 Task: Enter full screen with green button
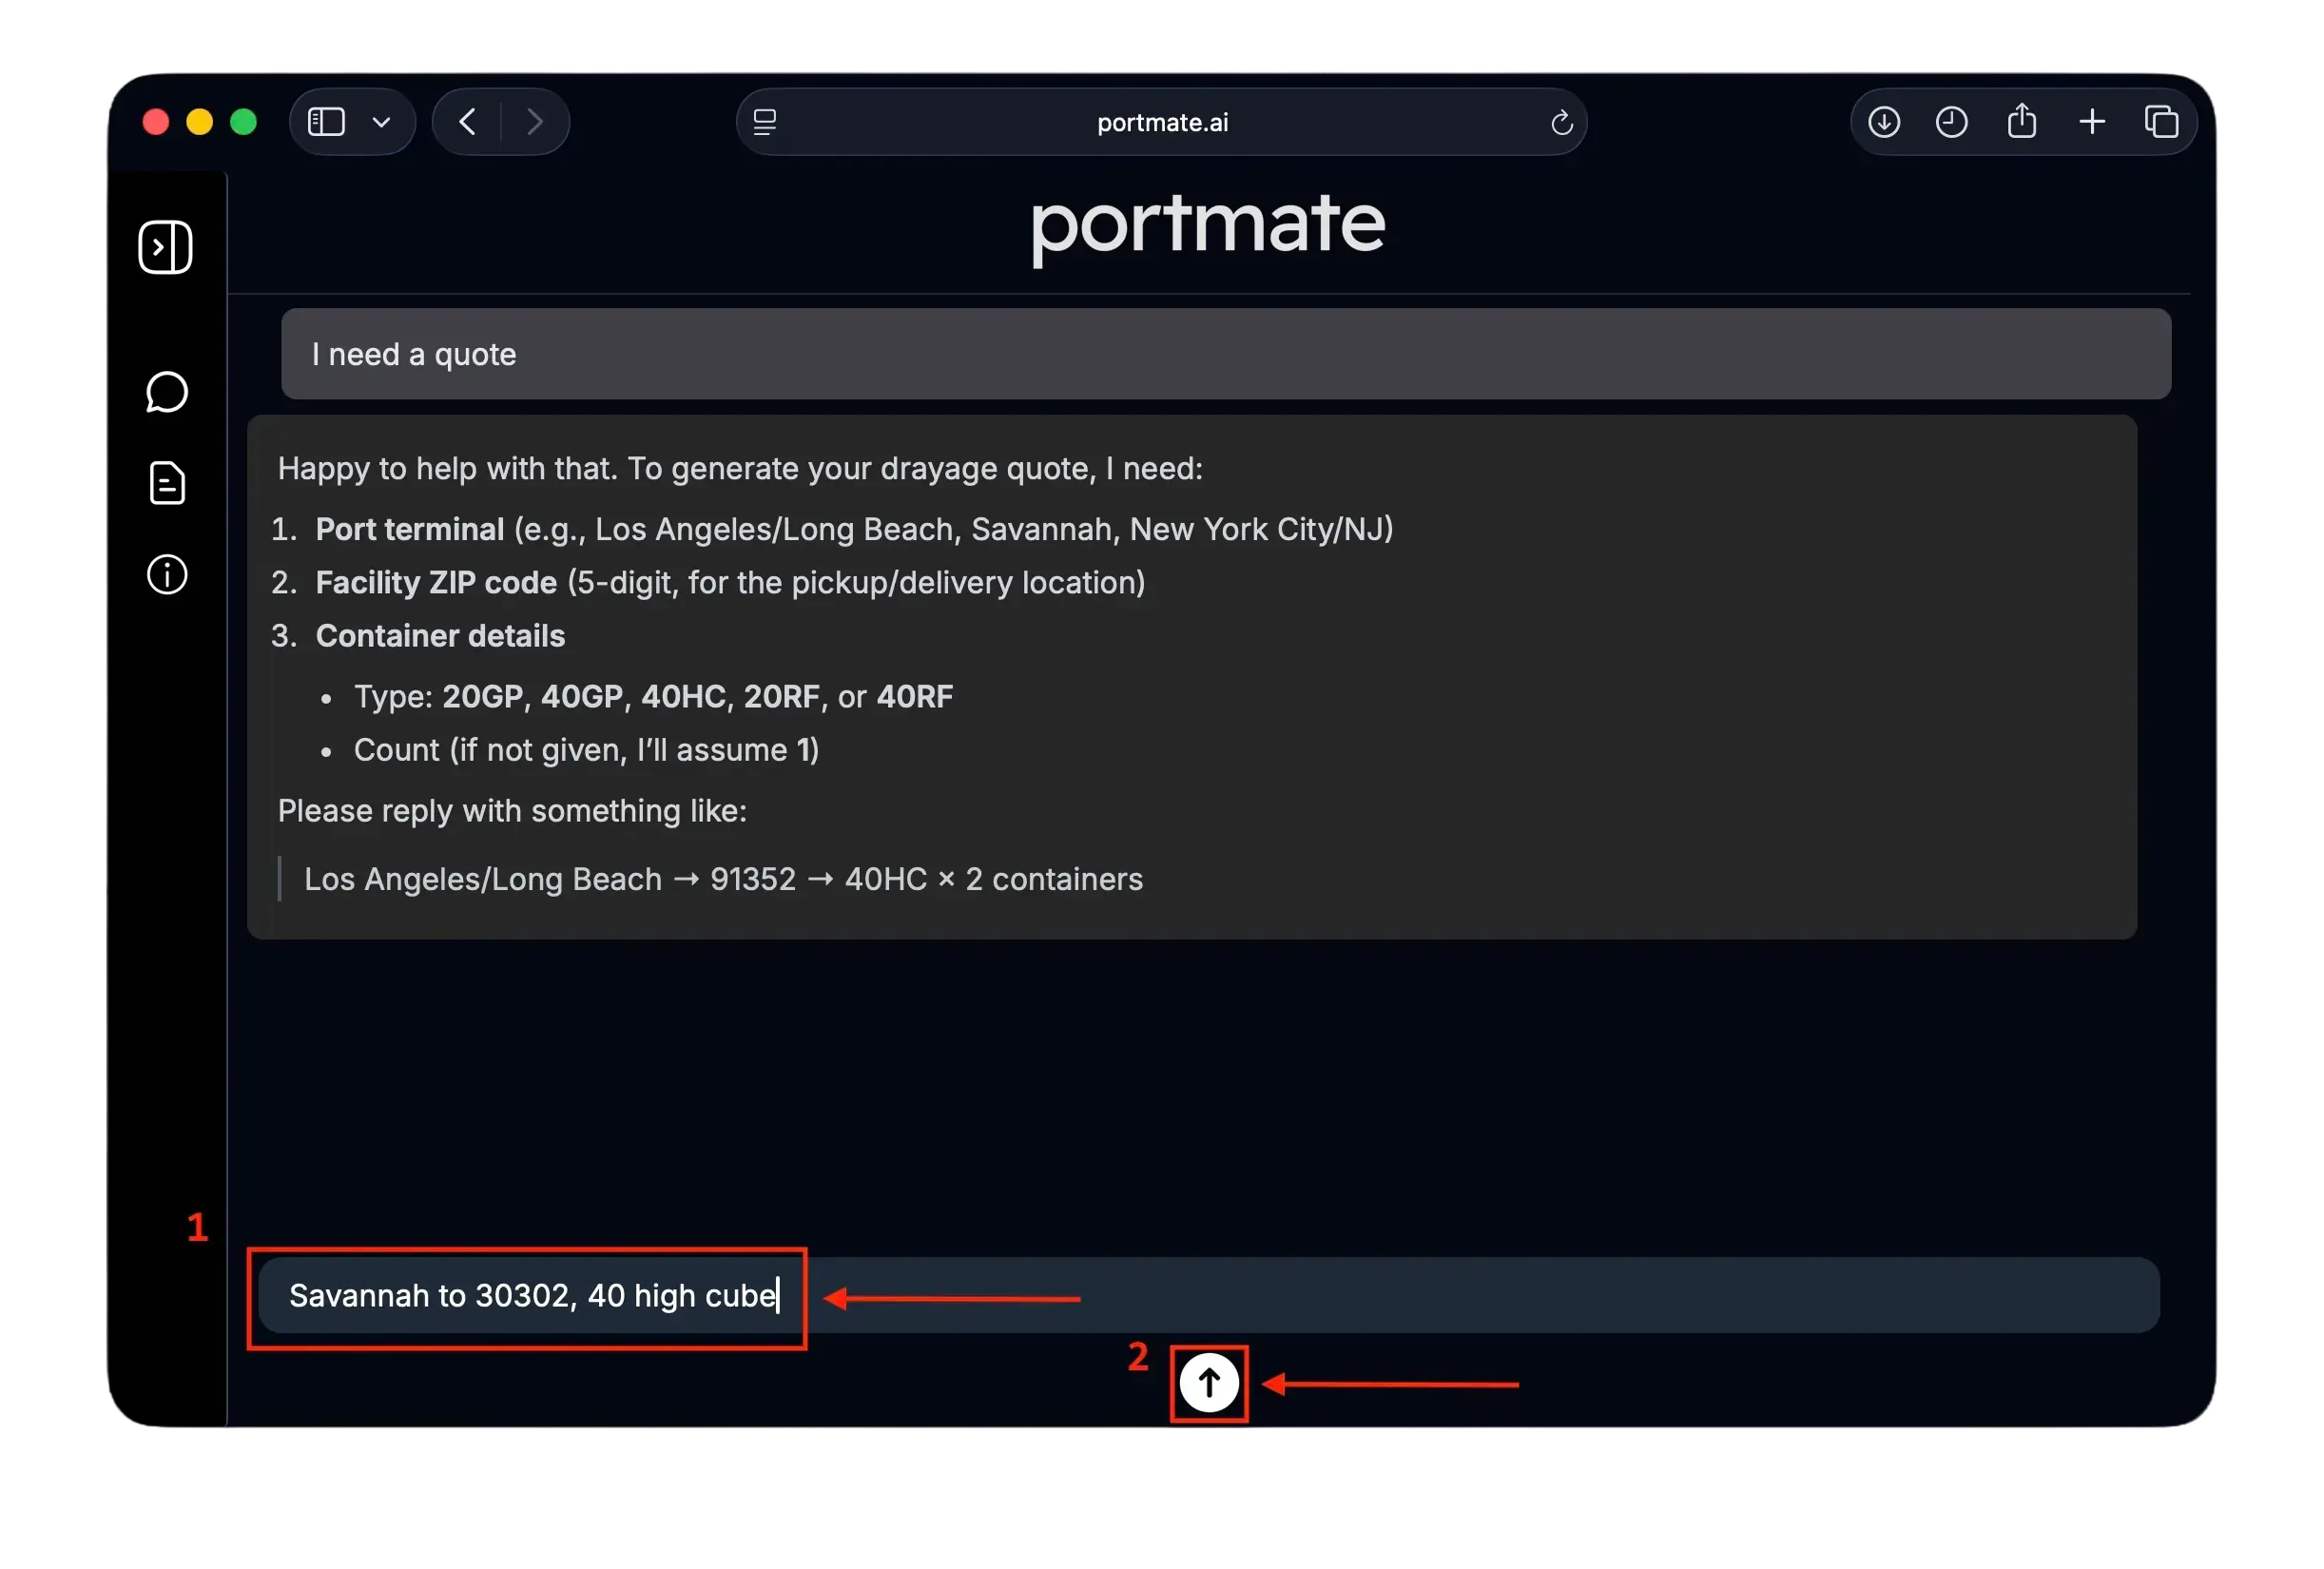(x=244, y=122)
